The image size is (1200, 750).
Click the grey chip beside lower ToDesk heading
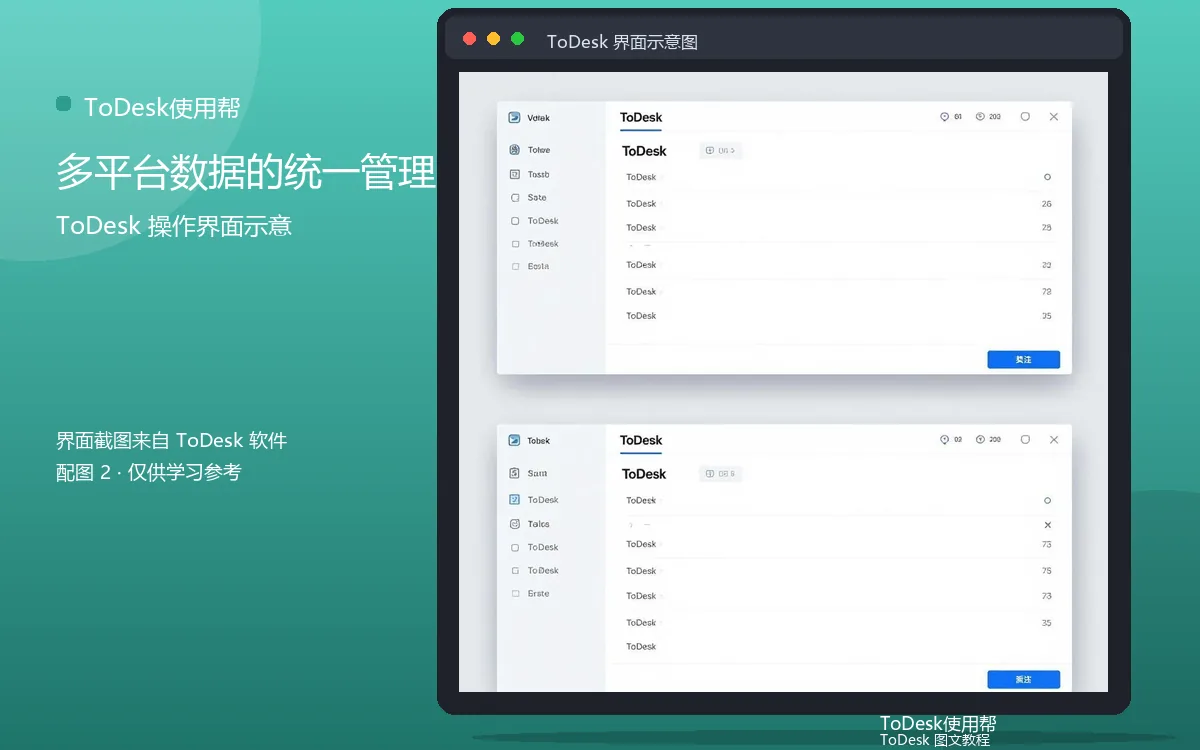pyautogui.click(x=721, y=474)
